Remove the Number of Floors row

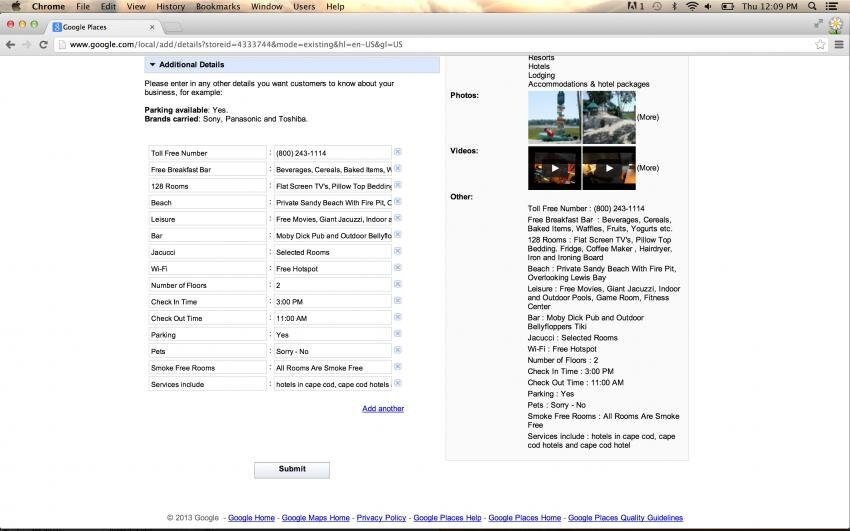(x=397, y=284)
